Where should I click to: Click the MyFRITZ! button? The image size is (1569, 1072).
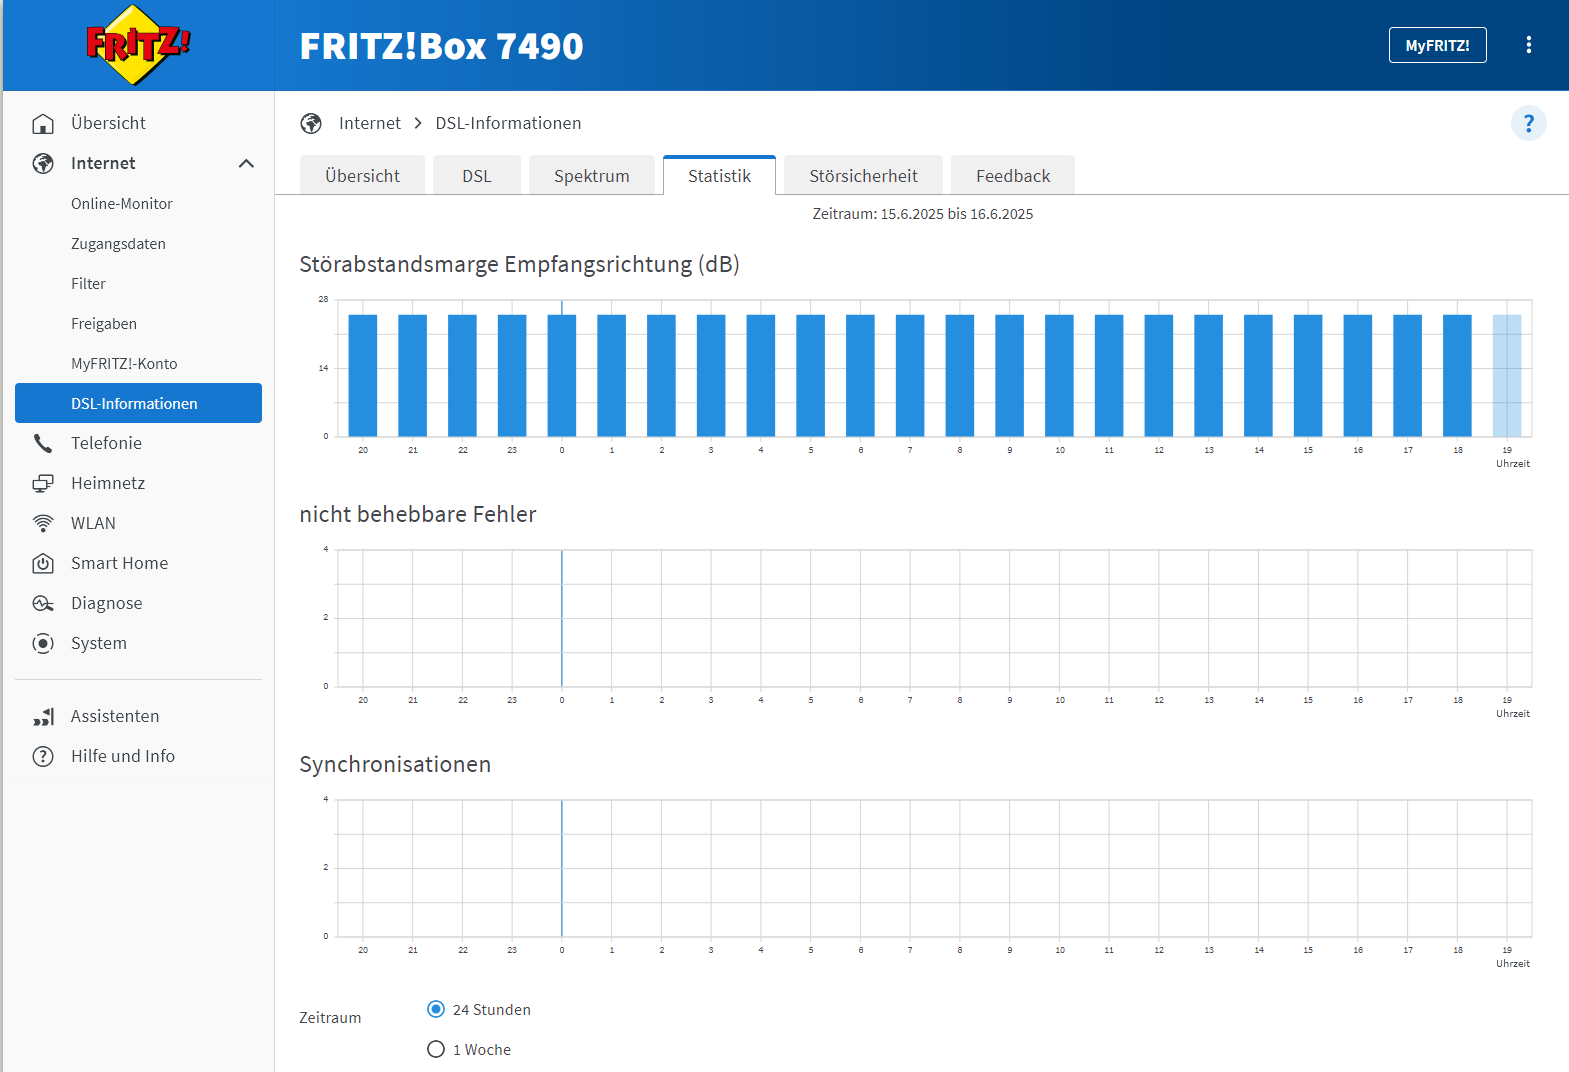[x=1437, y=45]
